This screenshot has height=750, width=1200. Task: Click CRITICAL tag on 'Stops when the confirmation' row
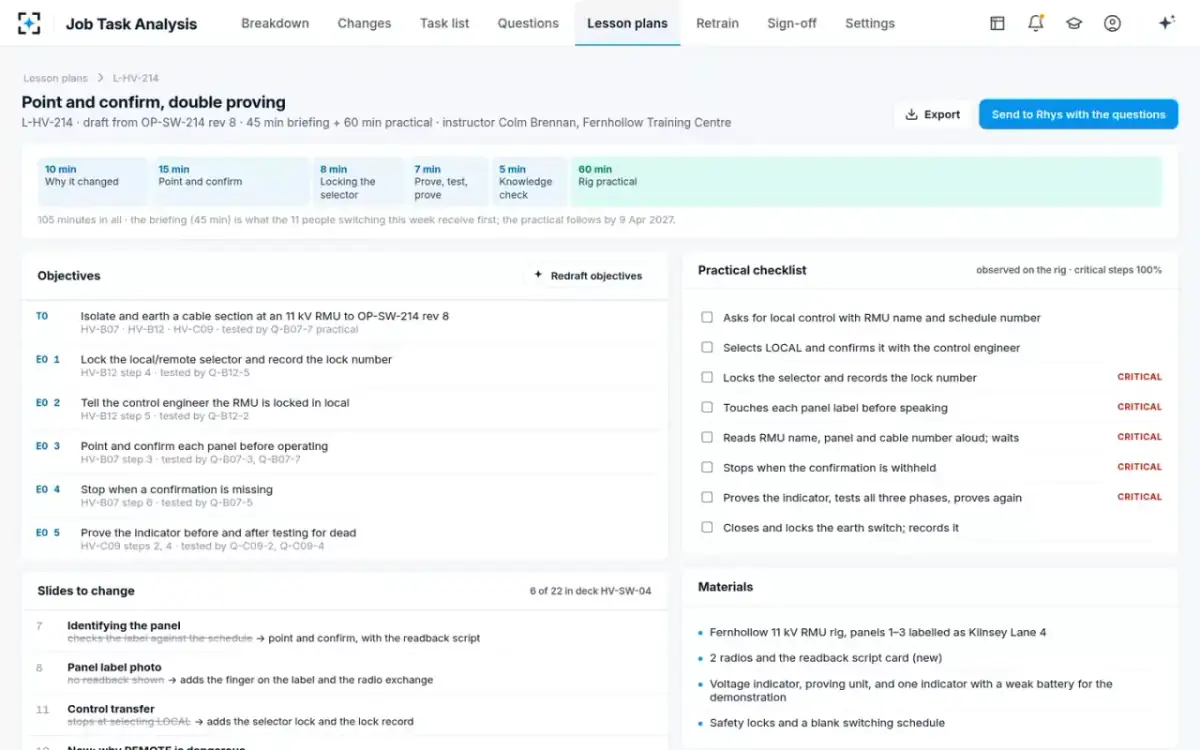1139,467
